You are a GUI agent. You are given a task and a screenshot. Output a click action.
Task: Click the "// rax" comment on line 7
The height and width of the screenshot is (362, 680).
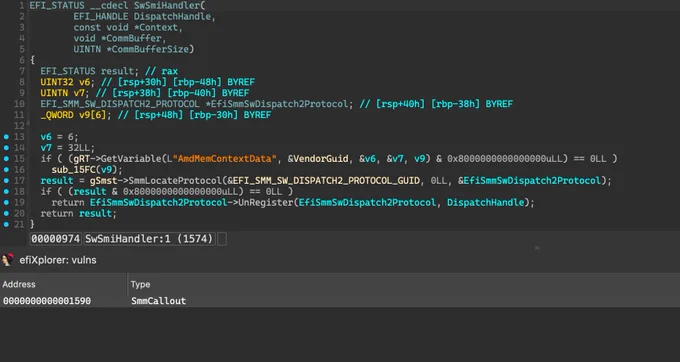click(161, 71)
